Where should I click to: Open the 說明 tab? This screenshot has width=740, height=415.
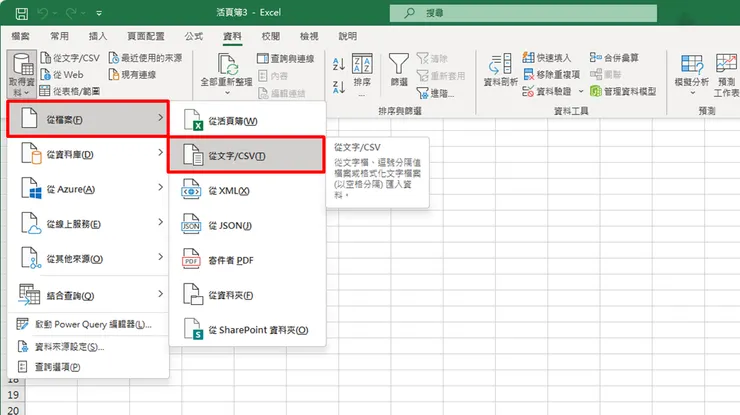348,36
